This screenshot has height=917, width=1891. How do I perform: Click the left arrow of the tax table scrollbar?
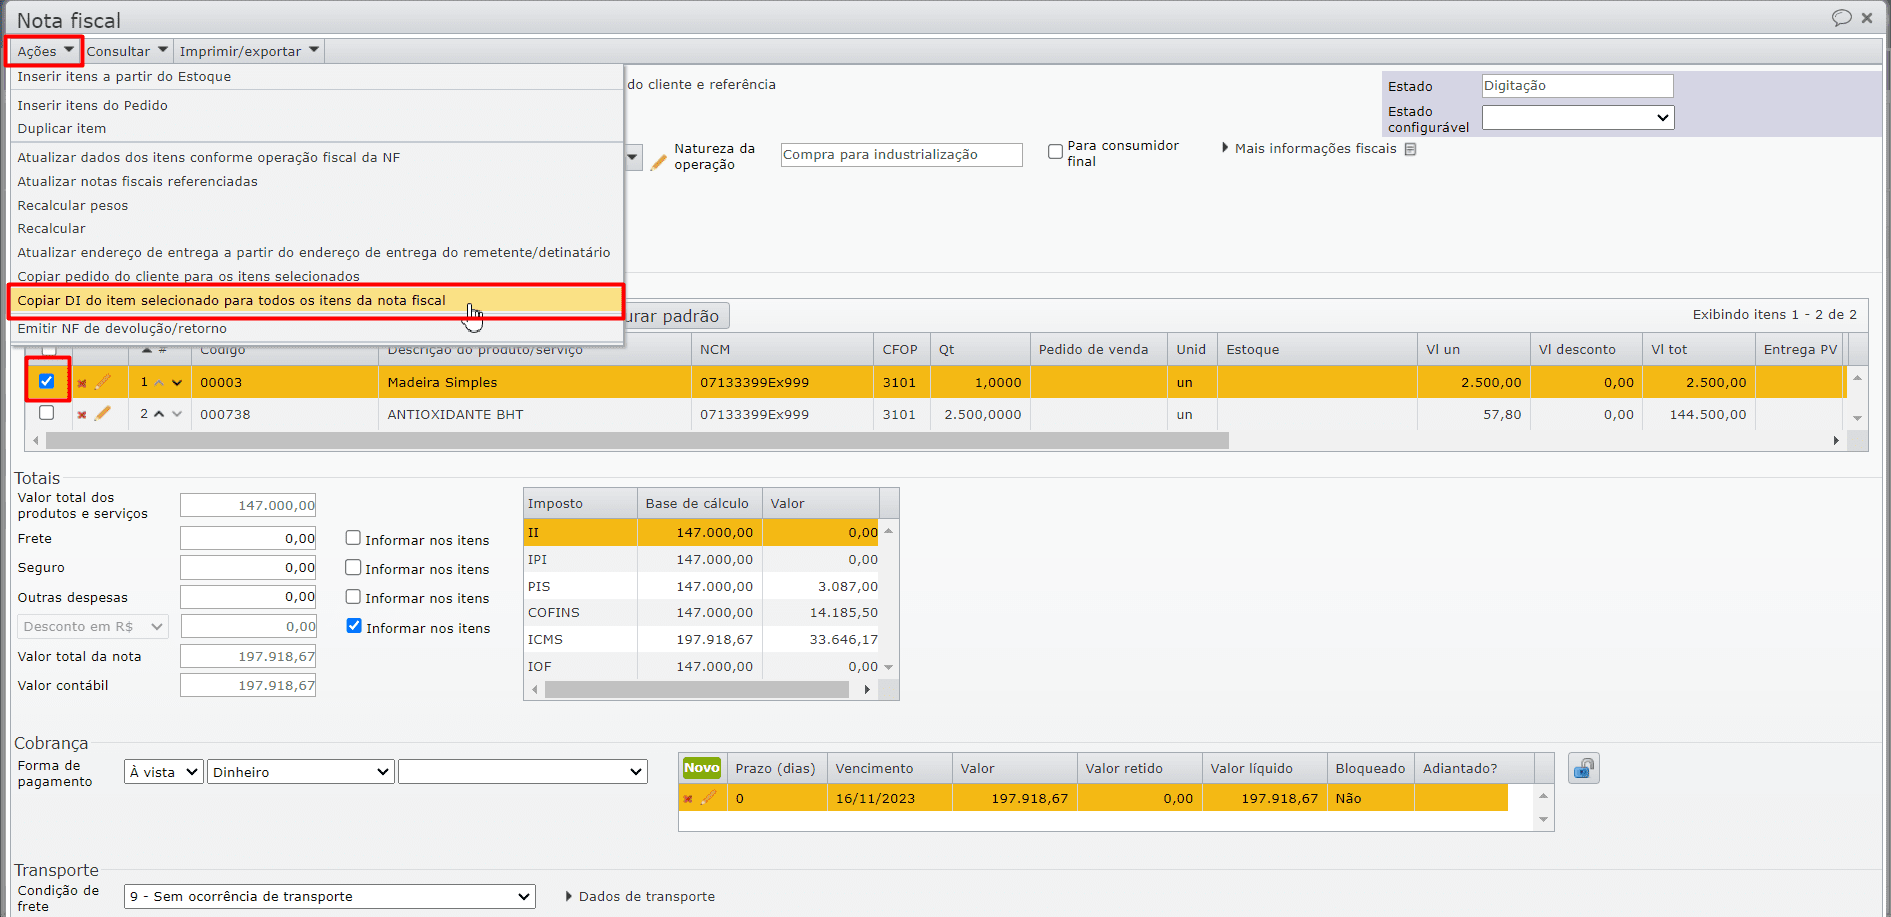point(535,689)
